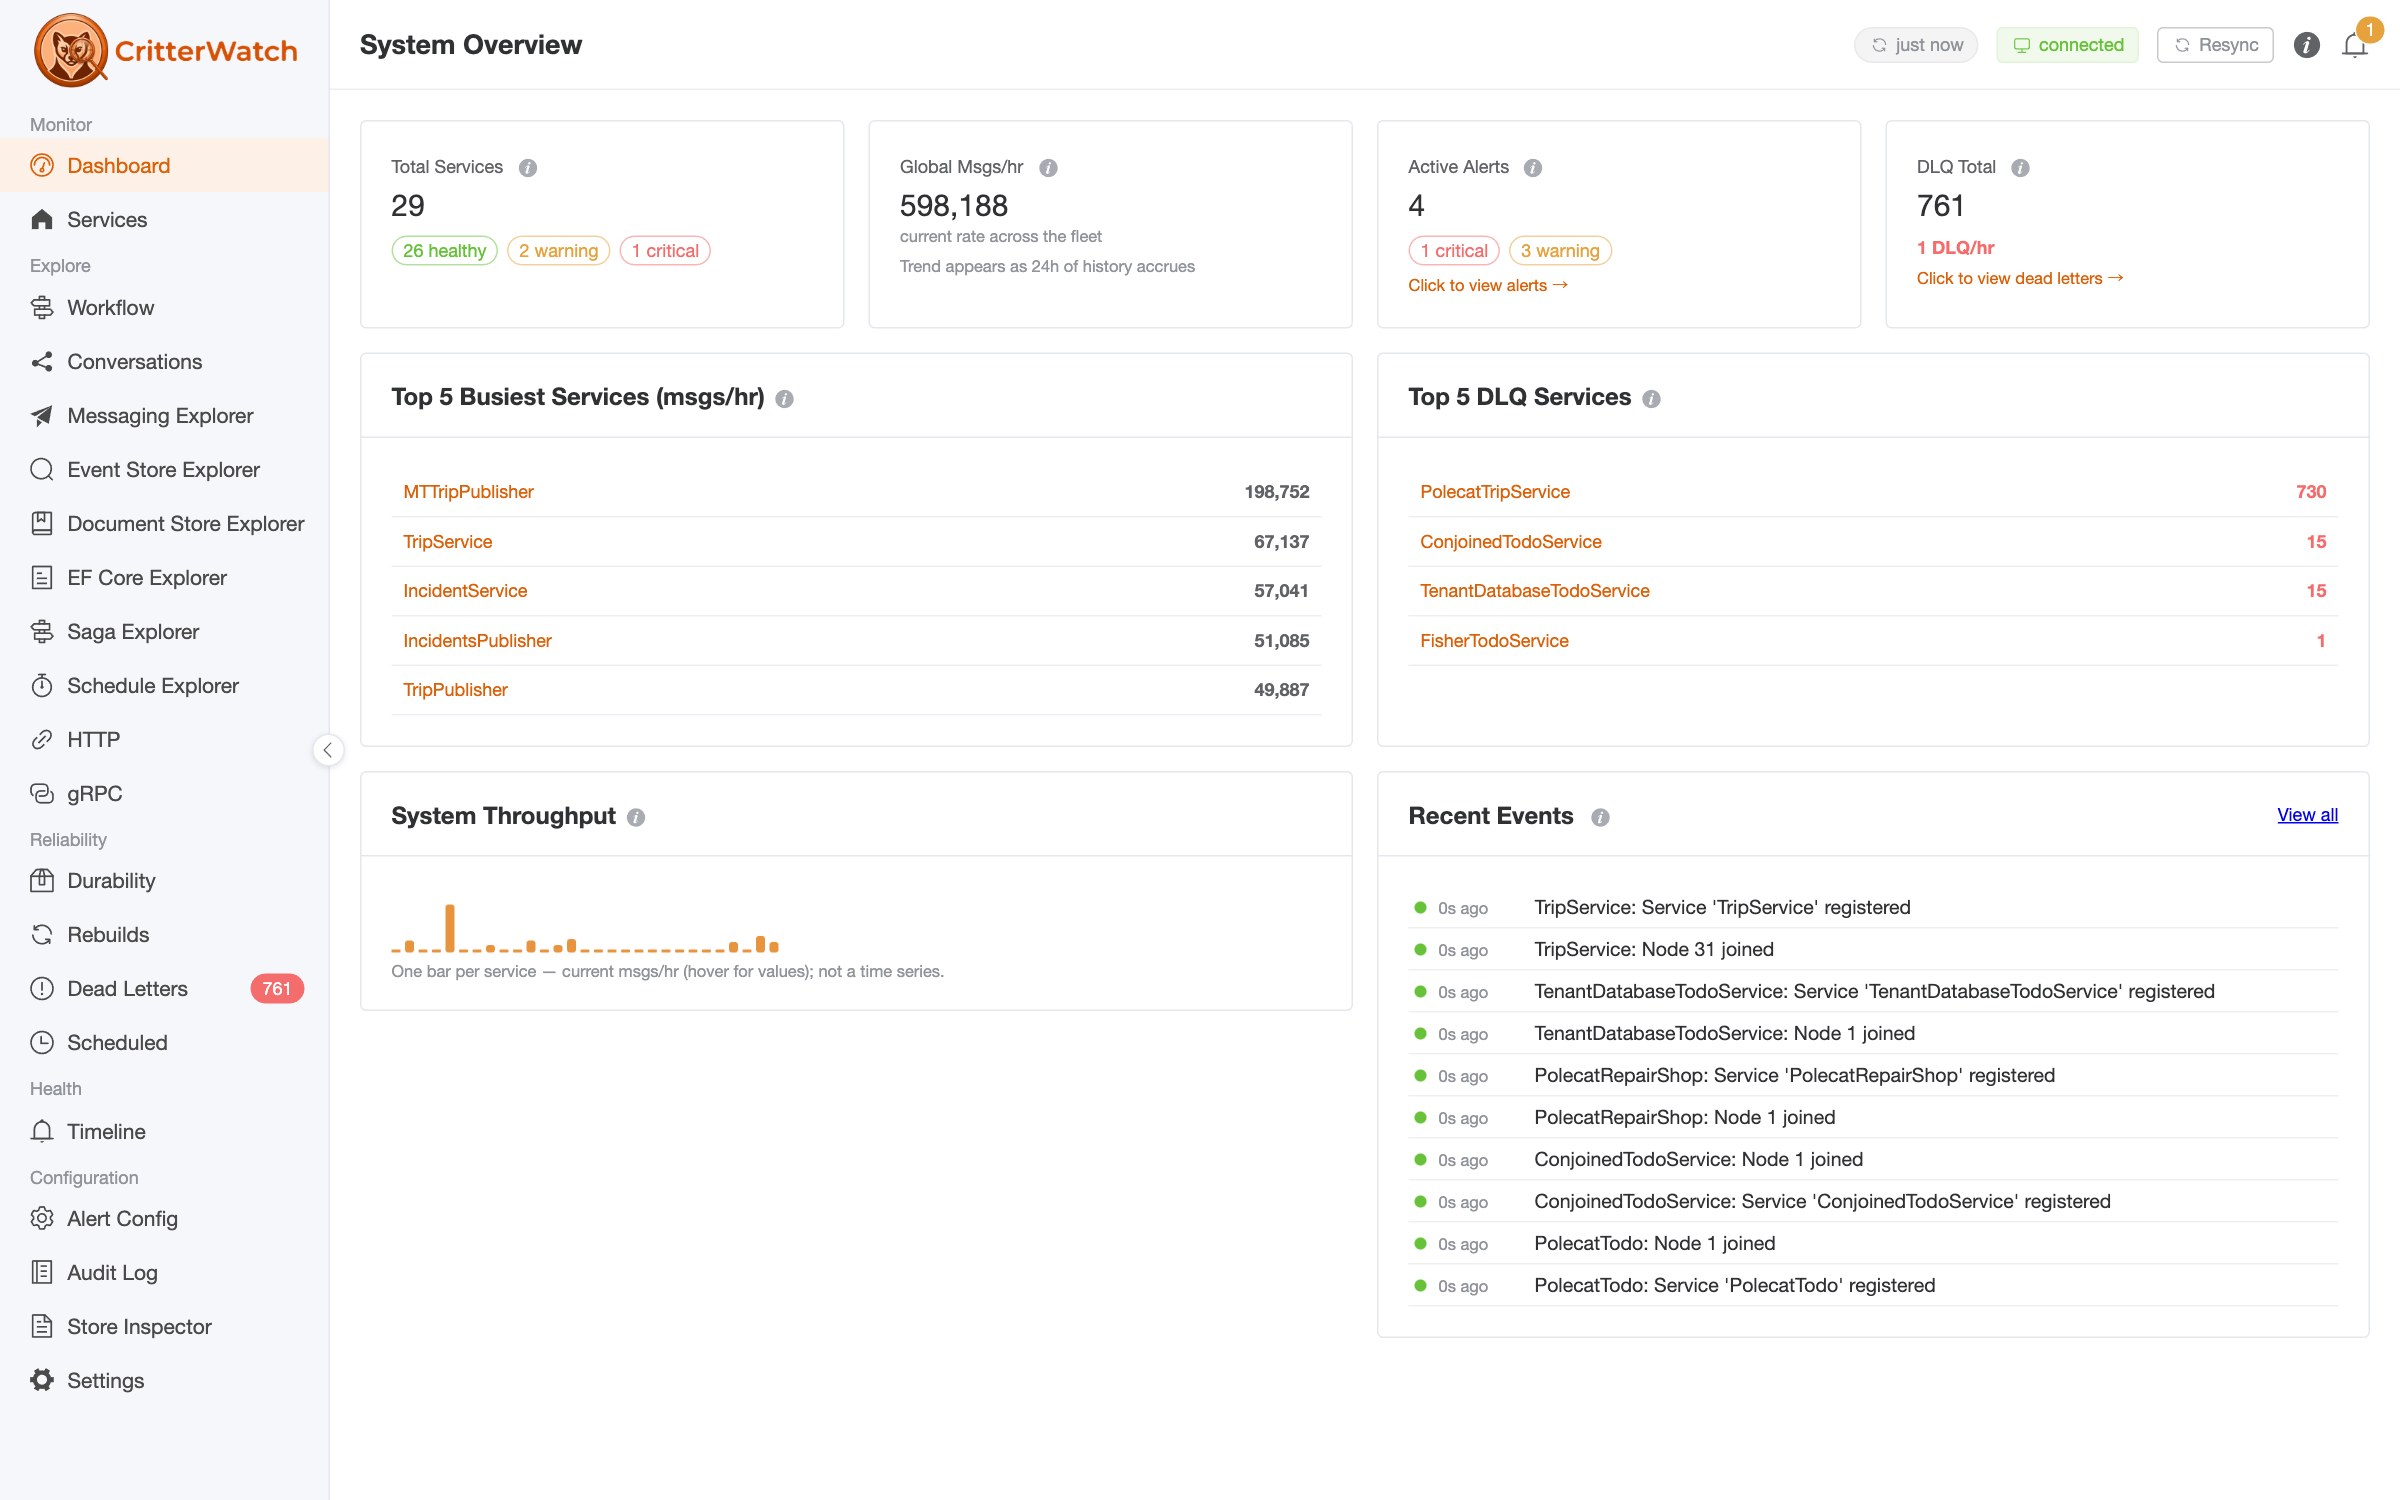The height and width of the screenshot is (1500, 2400).
Task: Click the tallest bar in System Throughput chart
Action: [x=450, y=928]
